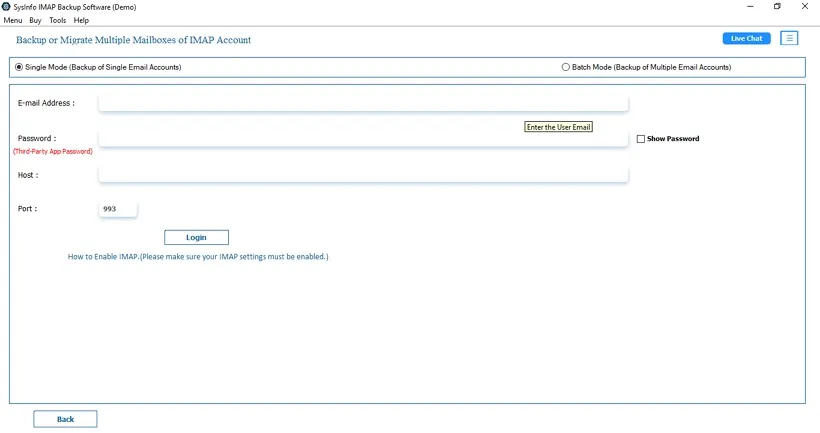Open the Menu menu
The width and height of the screenshot is (820, 433).
tap(13, 20)
